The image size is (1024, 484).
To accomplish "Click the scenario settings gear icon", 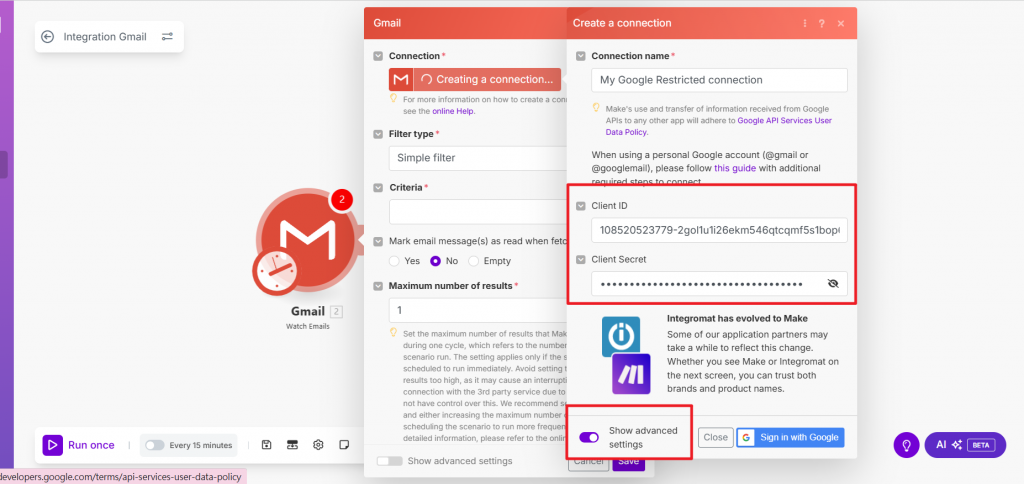I will (x=318, y=445).
